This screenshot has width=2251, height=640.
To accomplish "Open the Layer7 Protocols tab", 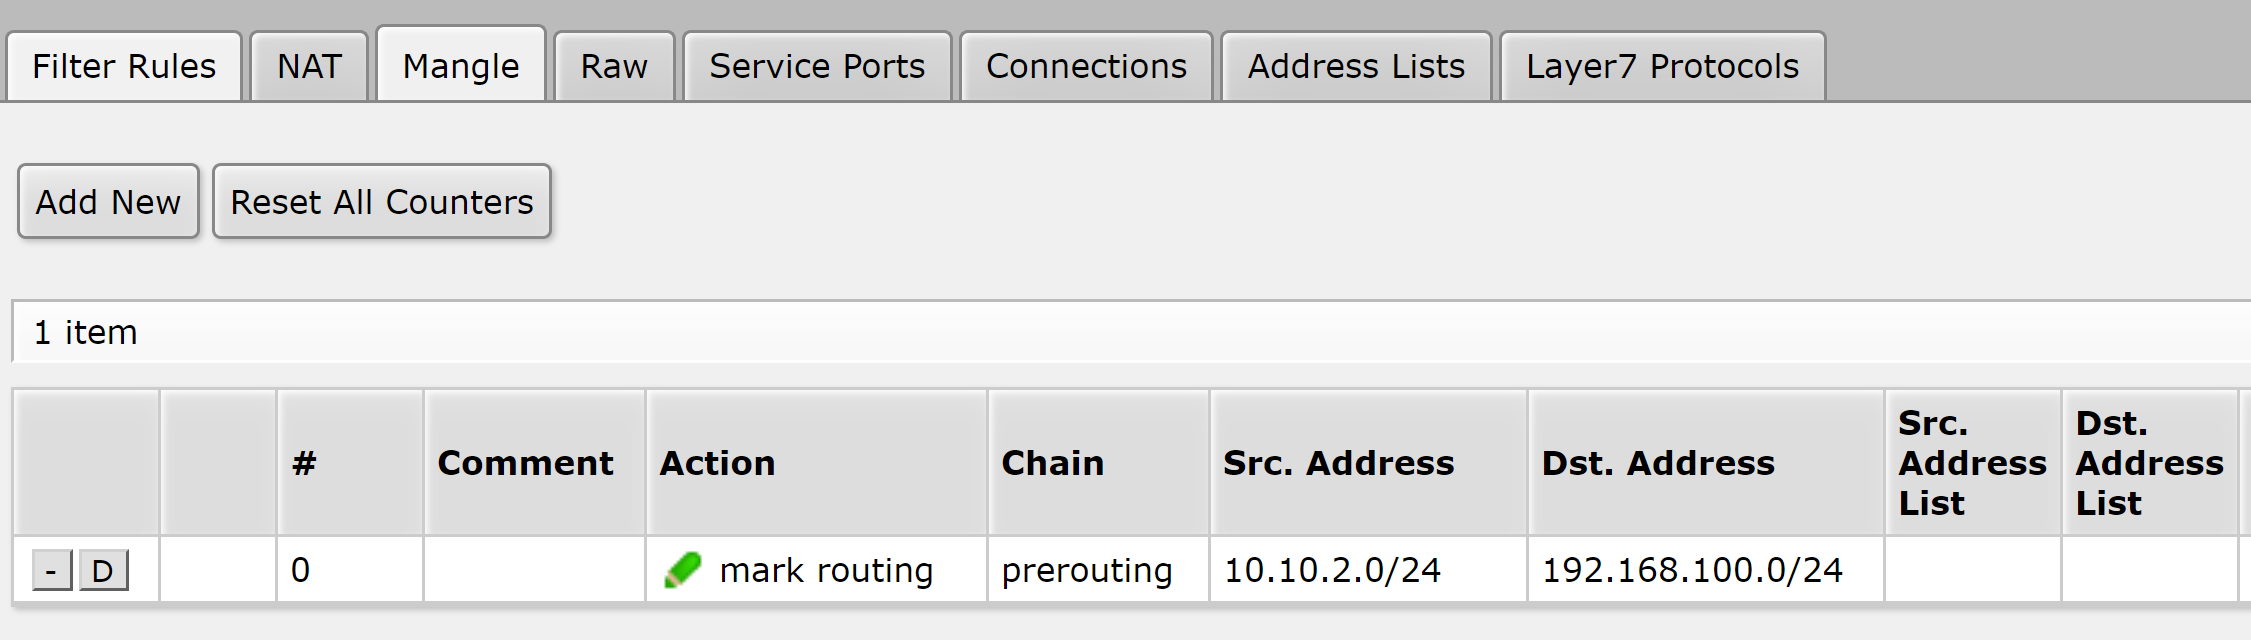I will click(x=1662, y=67).
